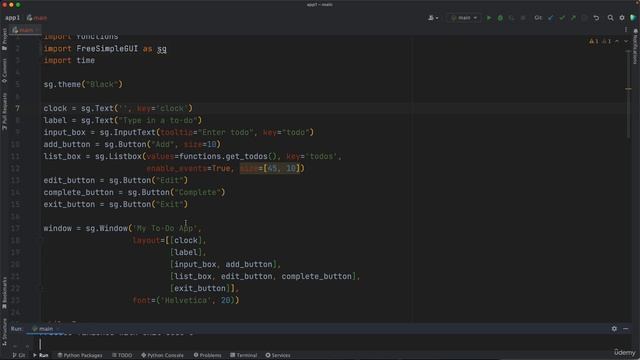Start debugging with the green bug icon

pyautogui.click(x=500, y=18)
